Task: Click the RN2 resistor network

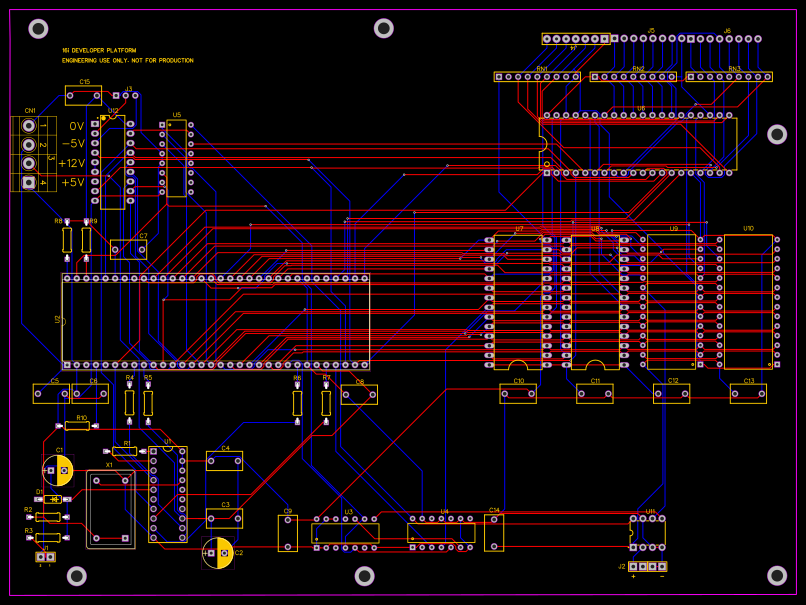Action: coord(635,76)
